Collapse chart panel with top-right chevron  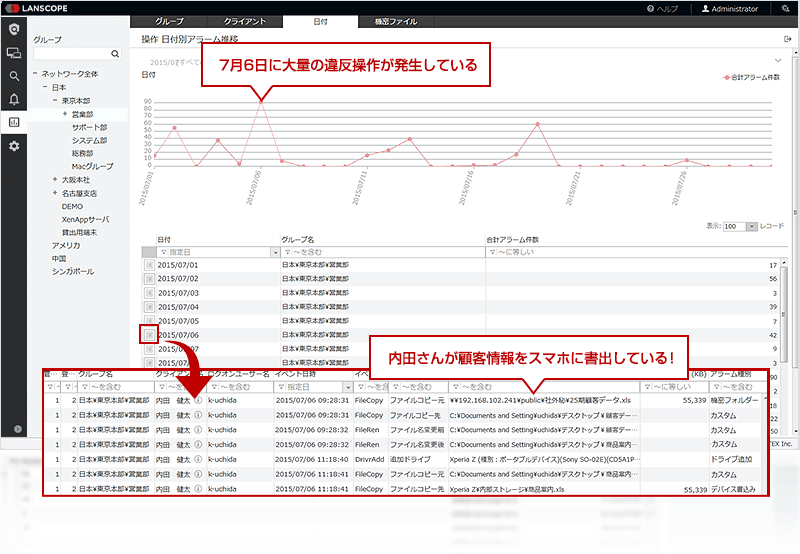click(x=778, y=60)
